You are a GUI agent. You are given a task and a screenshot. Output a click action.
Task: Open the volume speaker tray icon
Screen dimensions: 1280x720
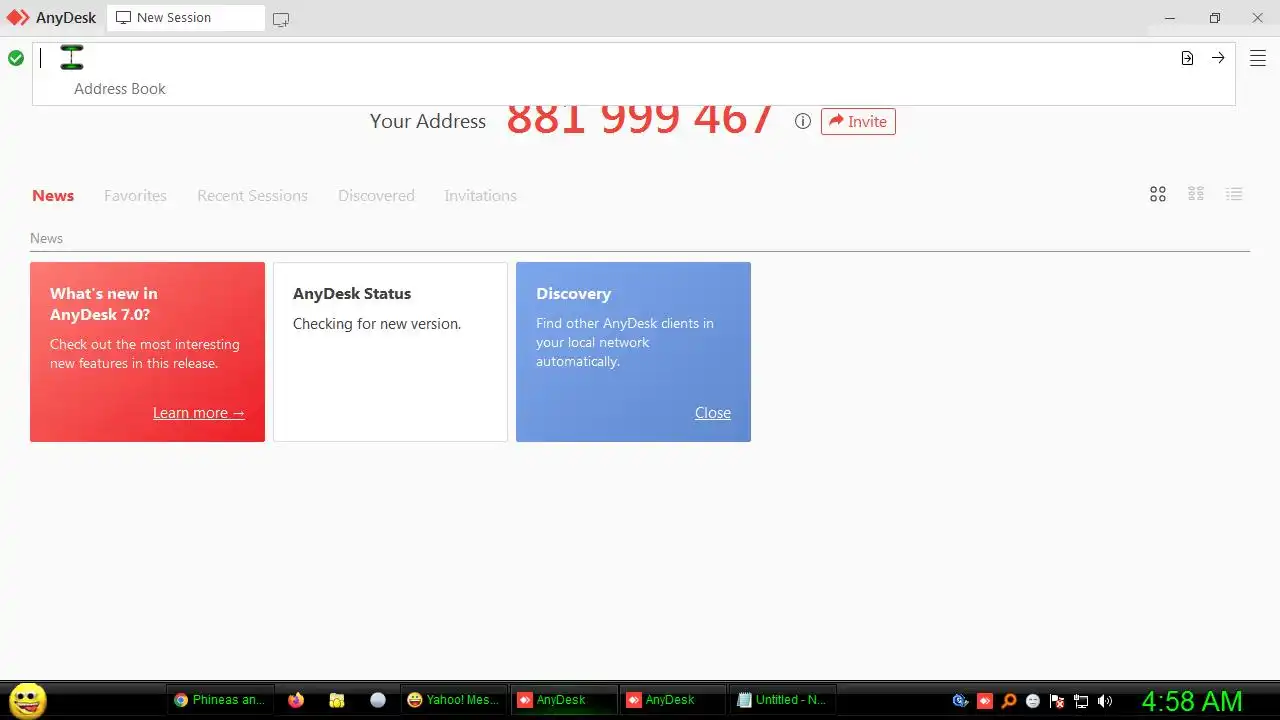tap(1105, 701)
